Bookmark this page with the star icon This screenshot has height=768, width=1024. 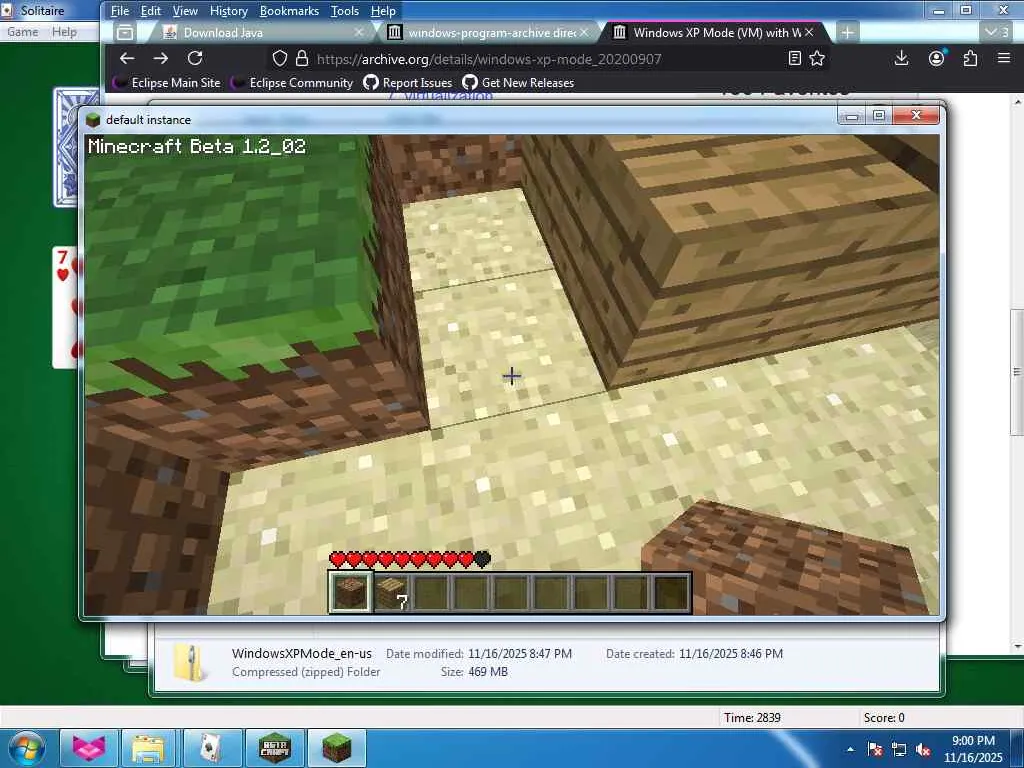[817, 59]
